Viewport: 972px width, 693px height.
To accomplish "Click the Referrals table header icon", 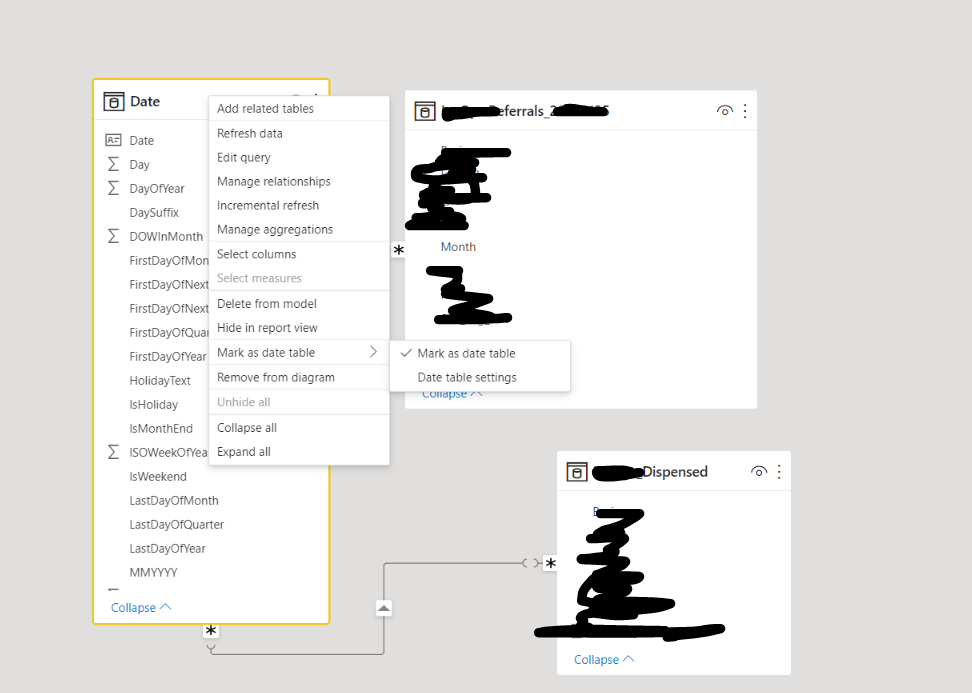I will 425,112.
